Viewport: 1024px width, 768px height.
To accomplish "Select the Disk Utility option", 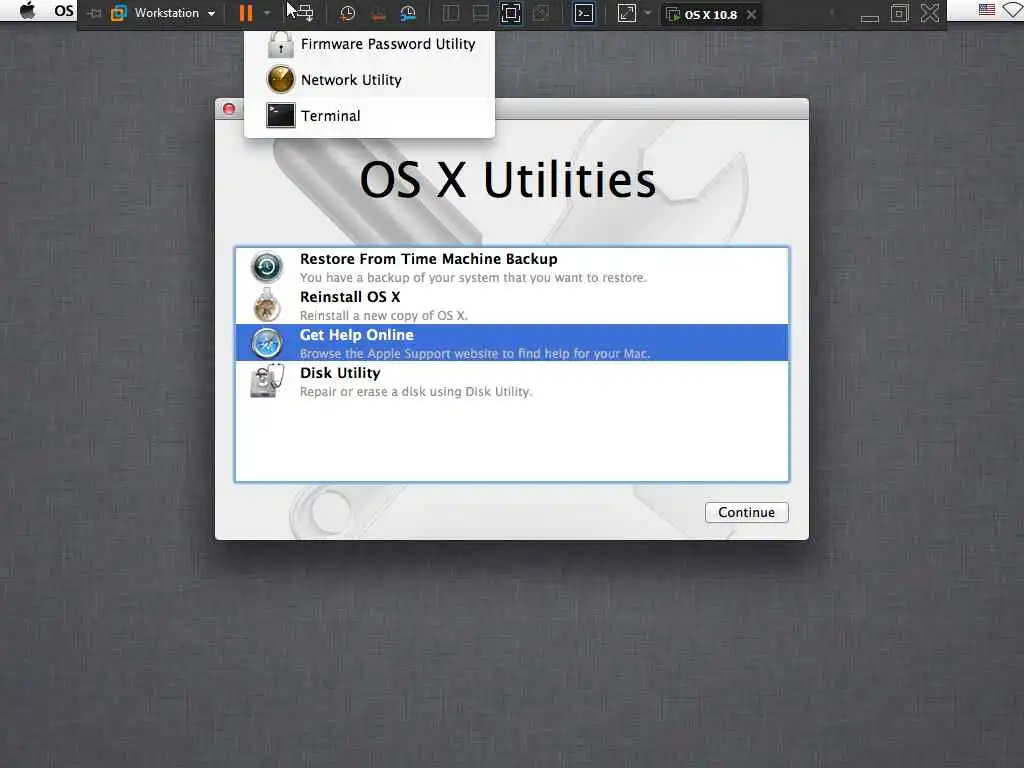I will [512, 381].
